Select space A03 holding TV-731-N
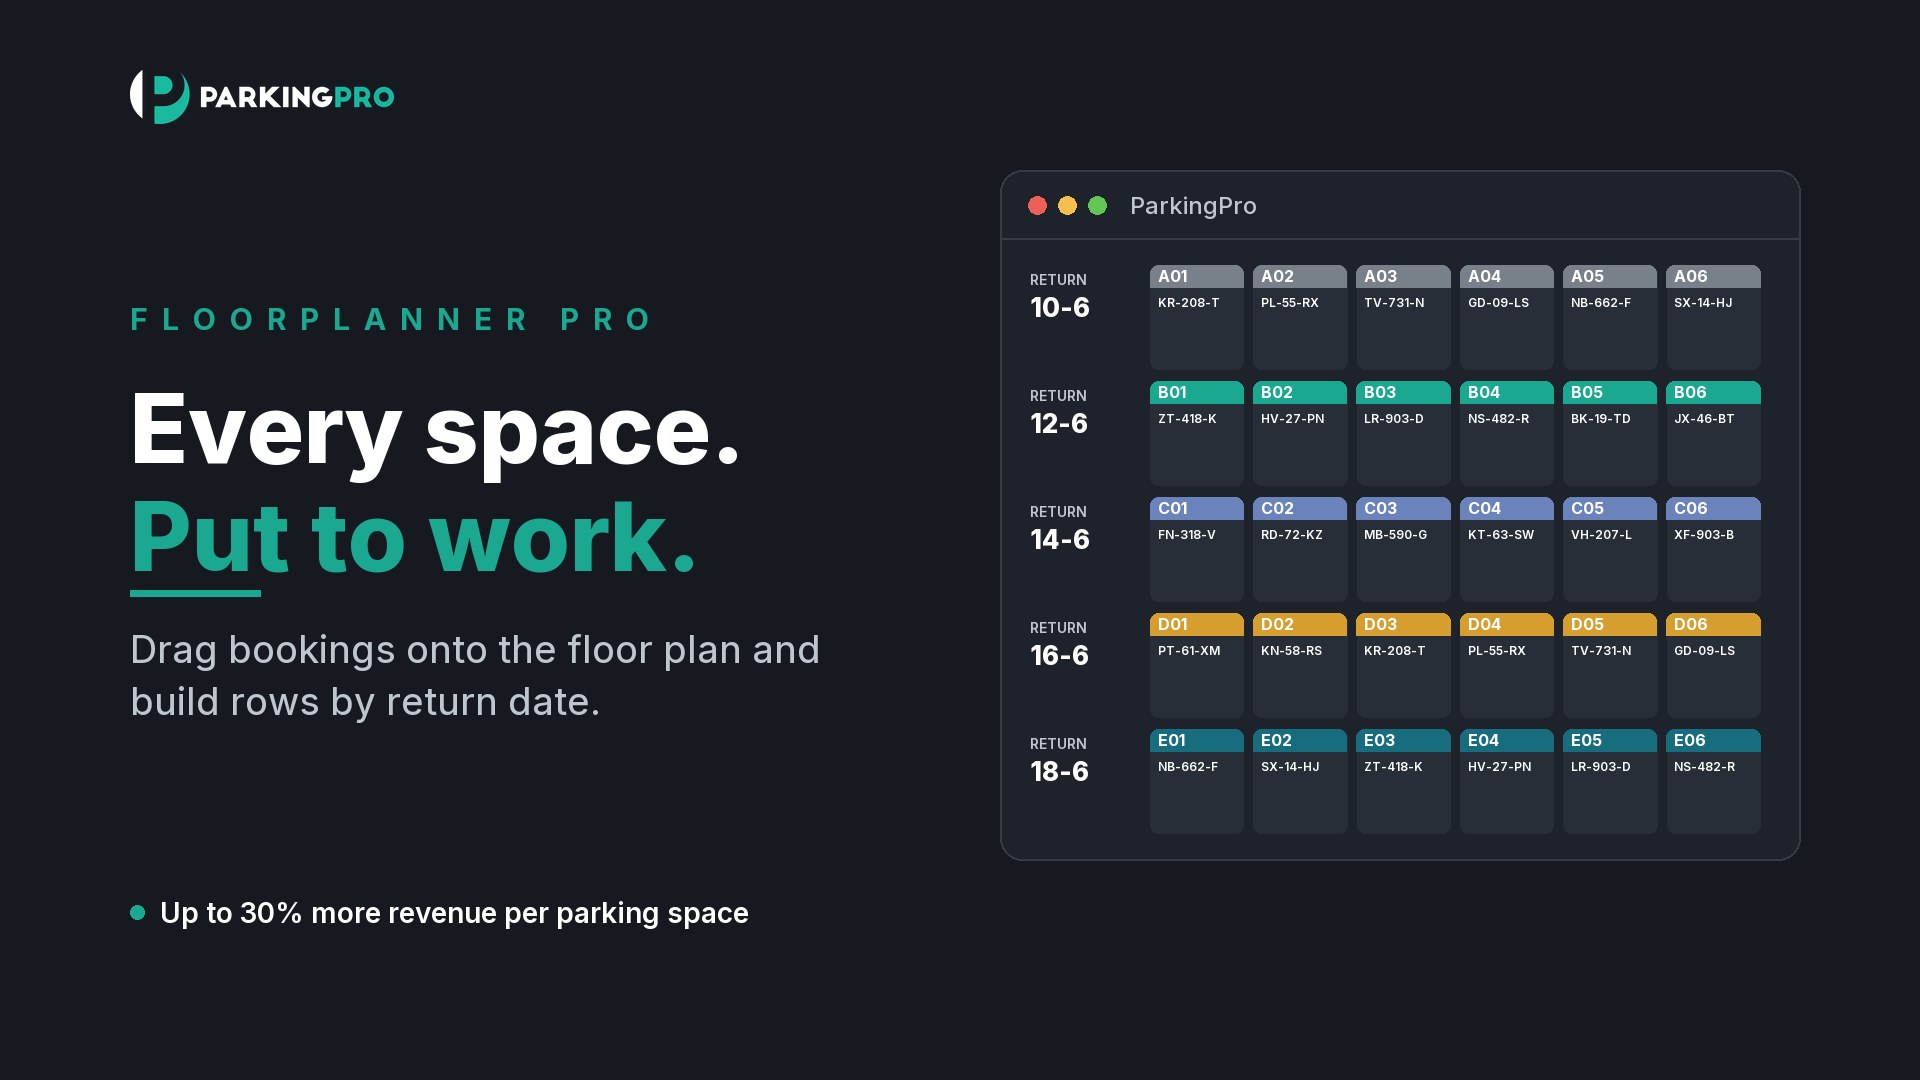1920x1080 pixels. coord(1403,317)
